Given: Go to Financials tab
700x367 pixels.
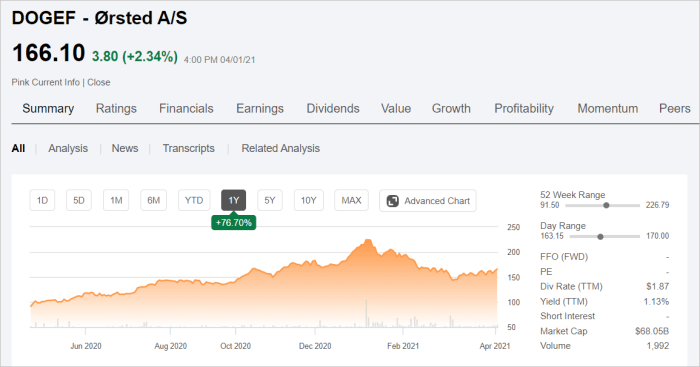Looking at the screenshot, I should tap(186, 108).
